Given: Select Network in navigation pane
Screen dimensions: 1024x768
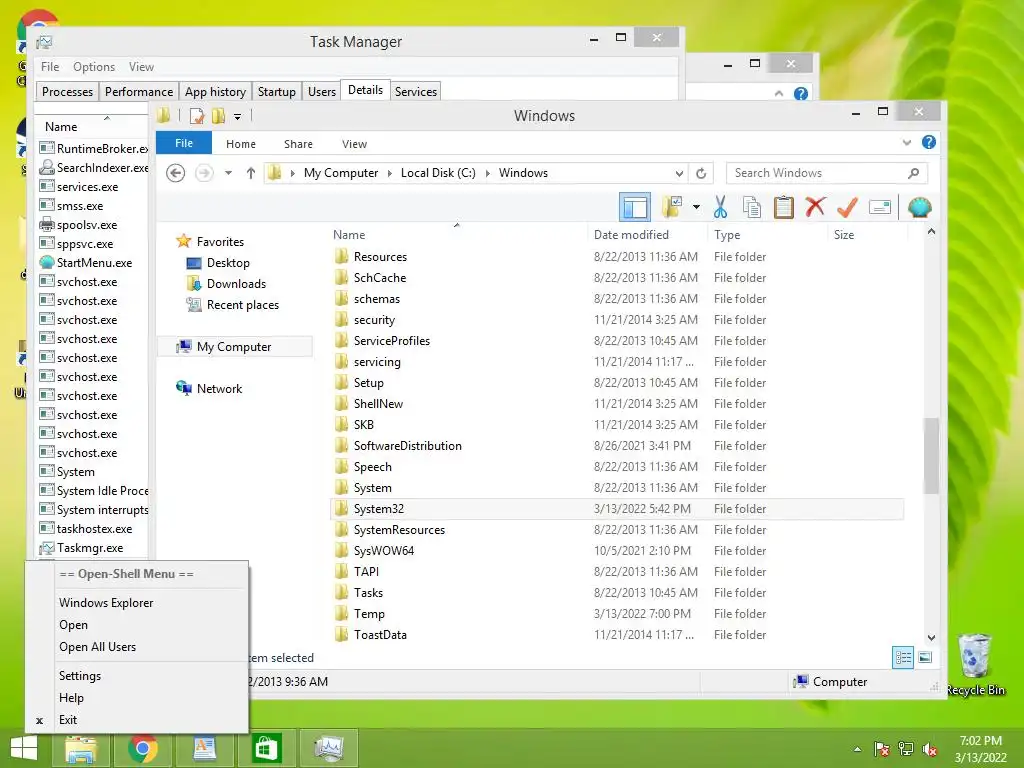Looking at the screenshot, I should point(219,389).
